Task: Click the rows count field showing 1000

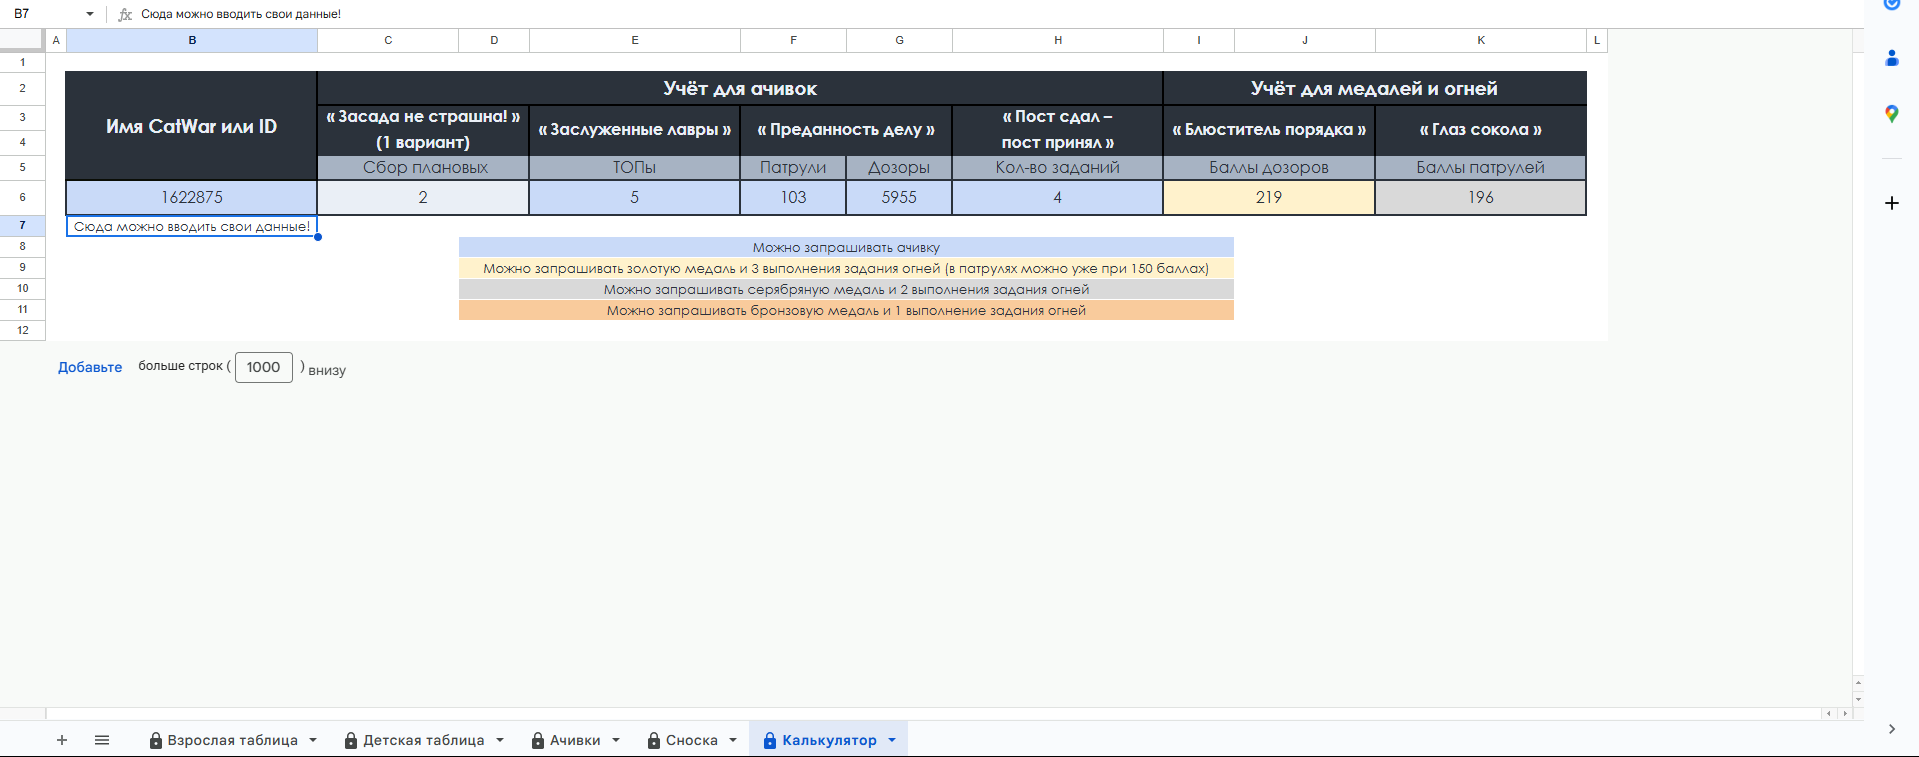Action: (x=264, y=367)
